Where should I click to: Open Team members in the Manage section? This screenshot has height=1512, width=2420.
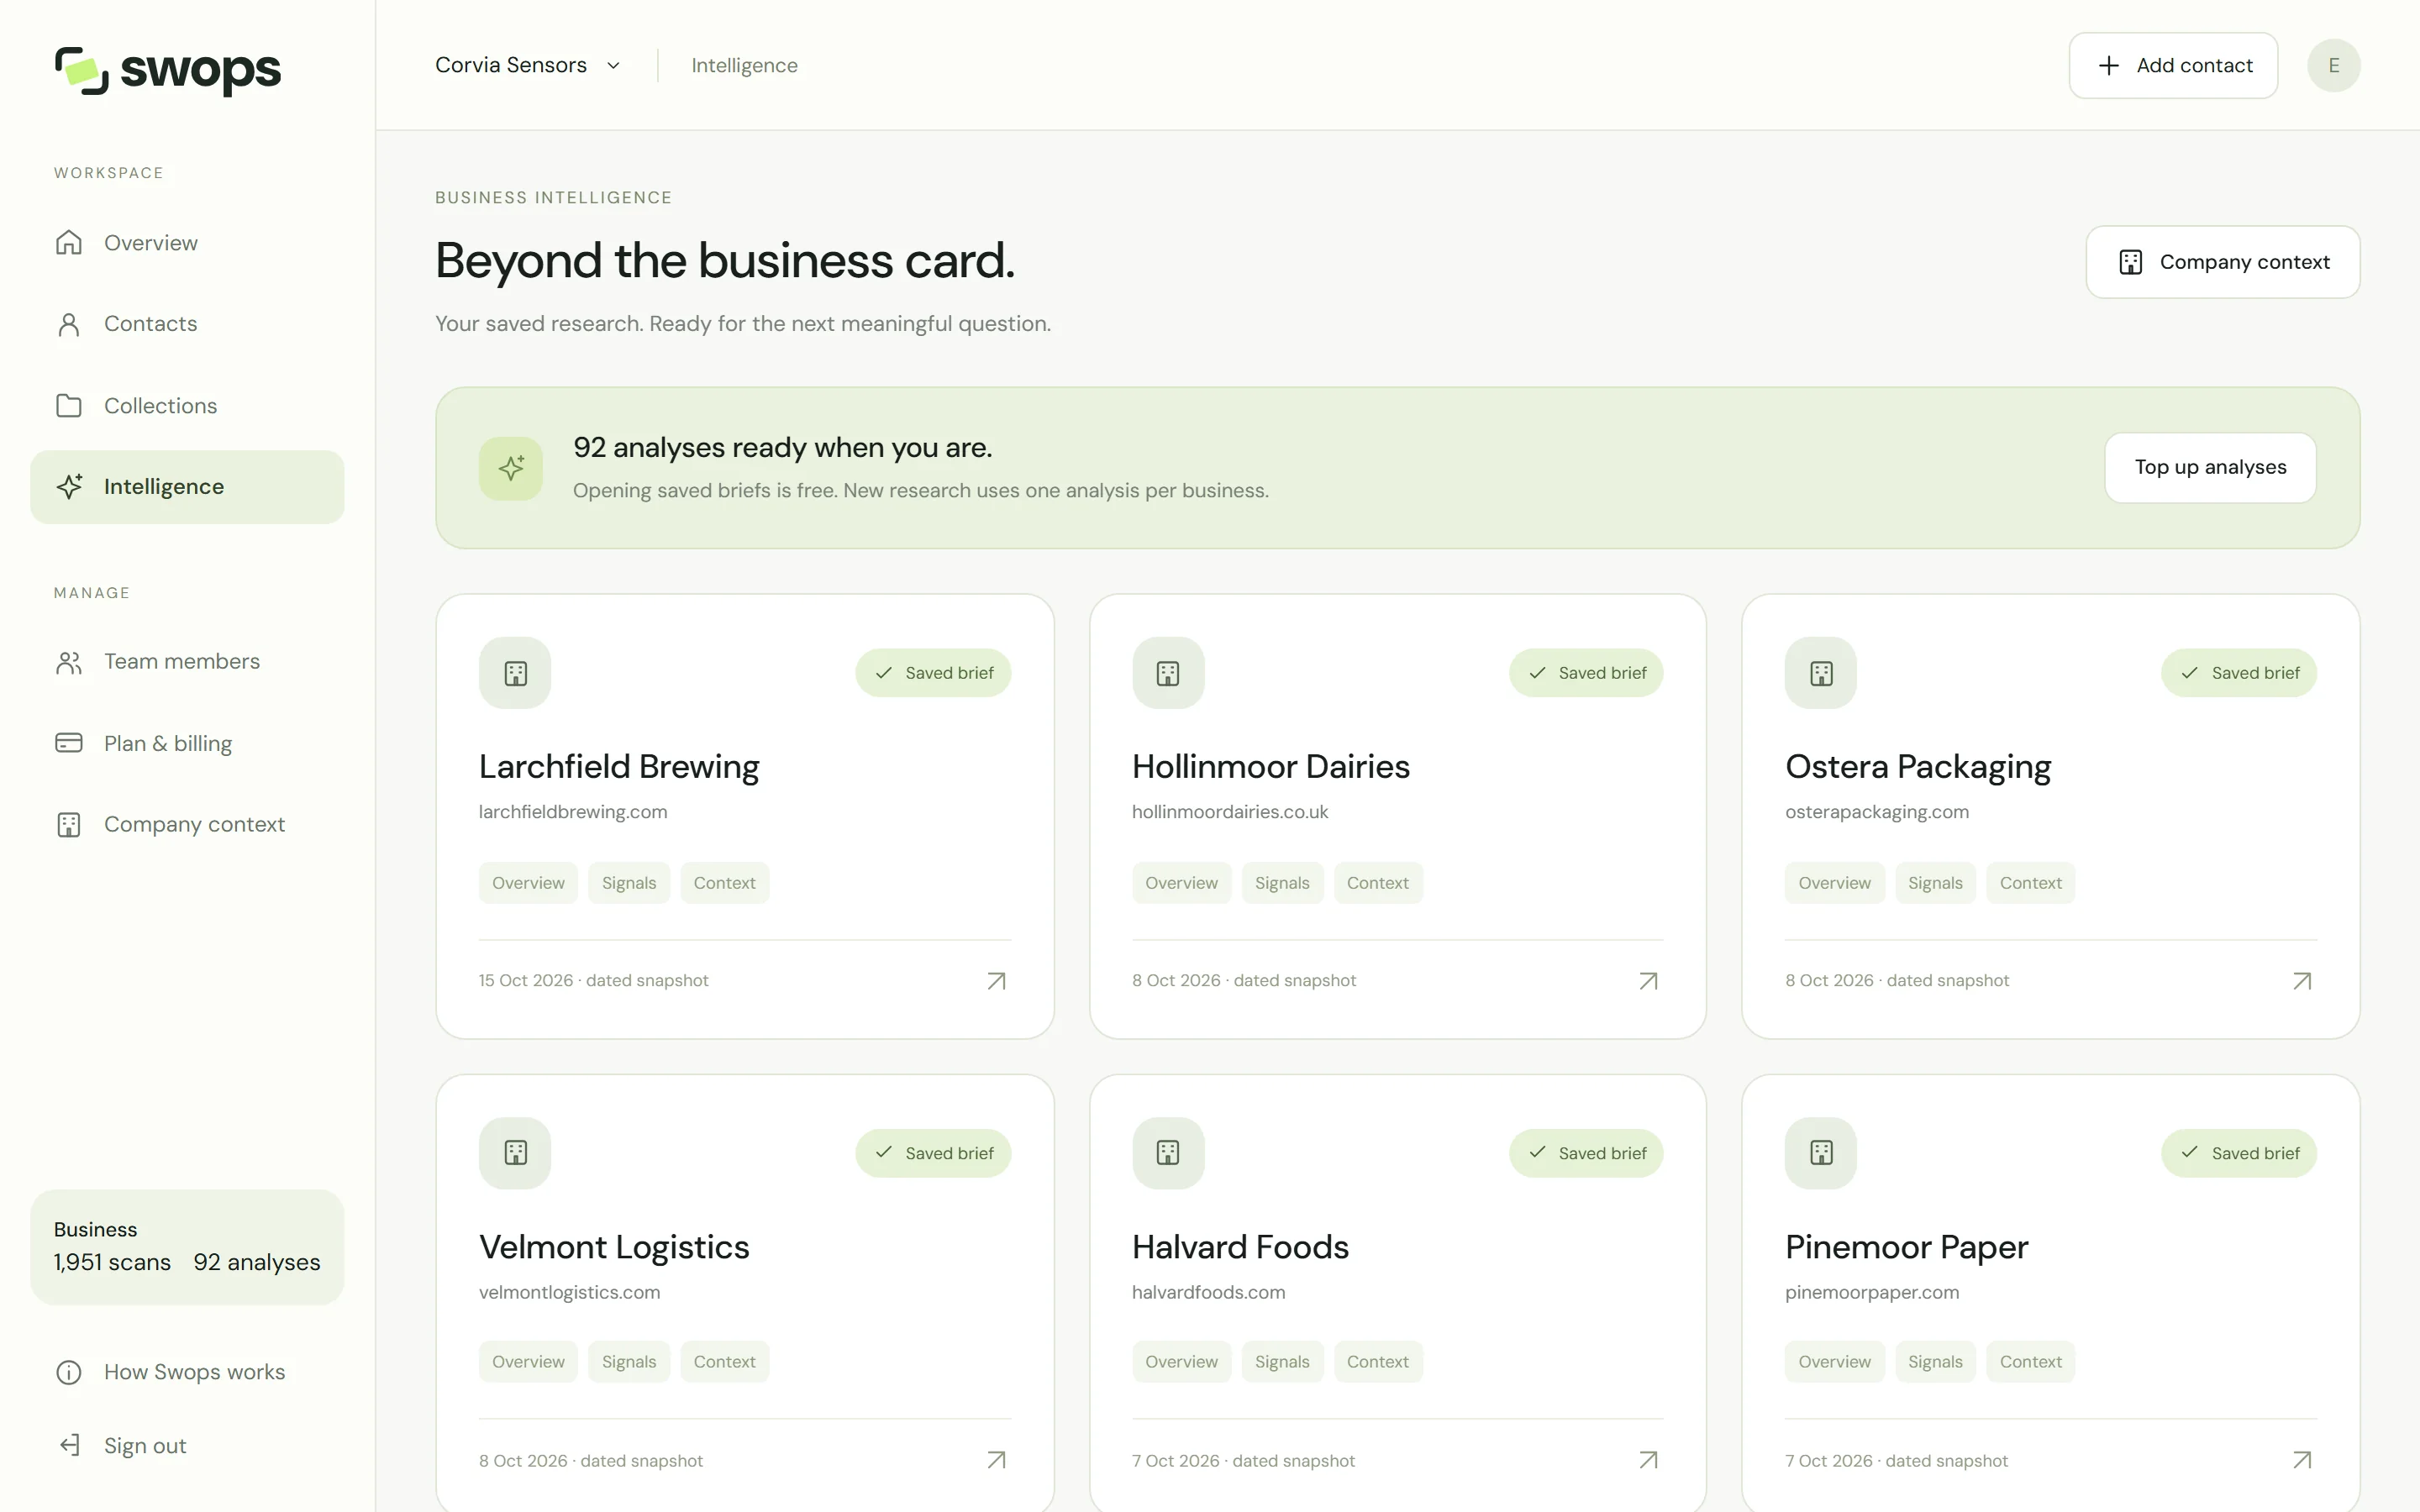(x=187, y=662)
